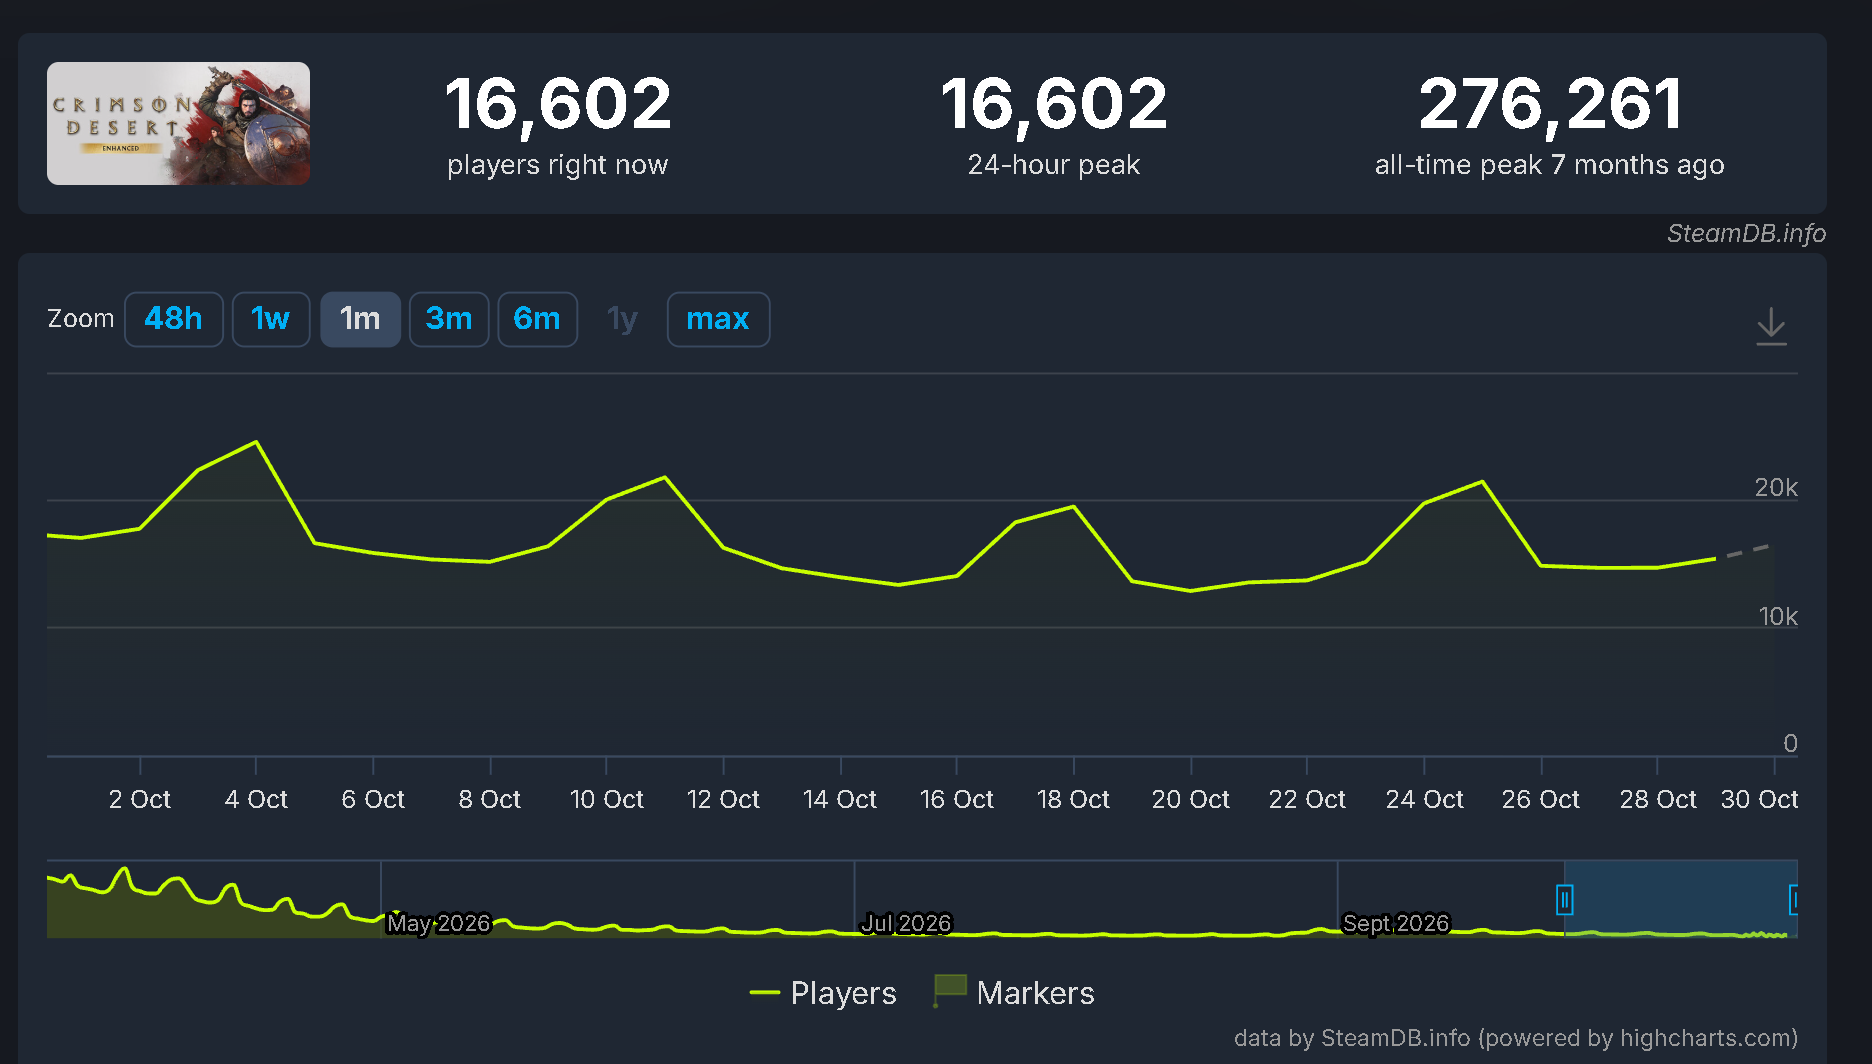Choose the max zoom range
1872x1064 pixels.
tap(718, 319)
